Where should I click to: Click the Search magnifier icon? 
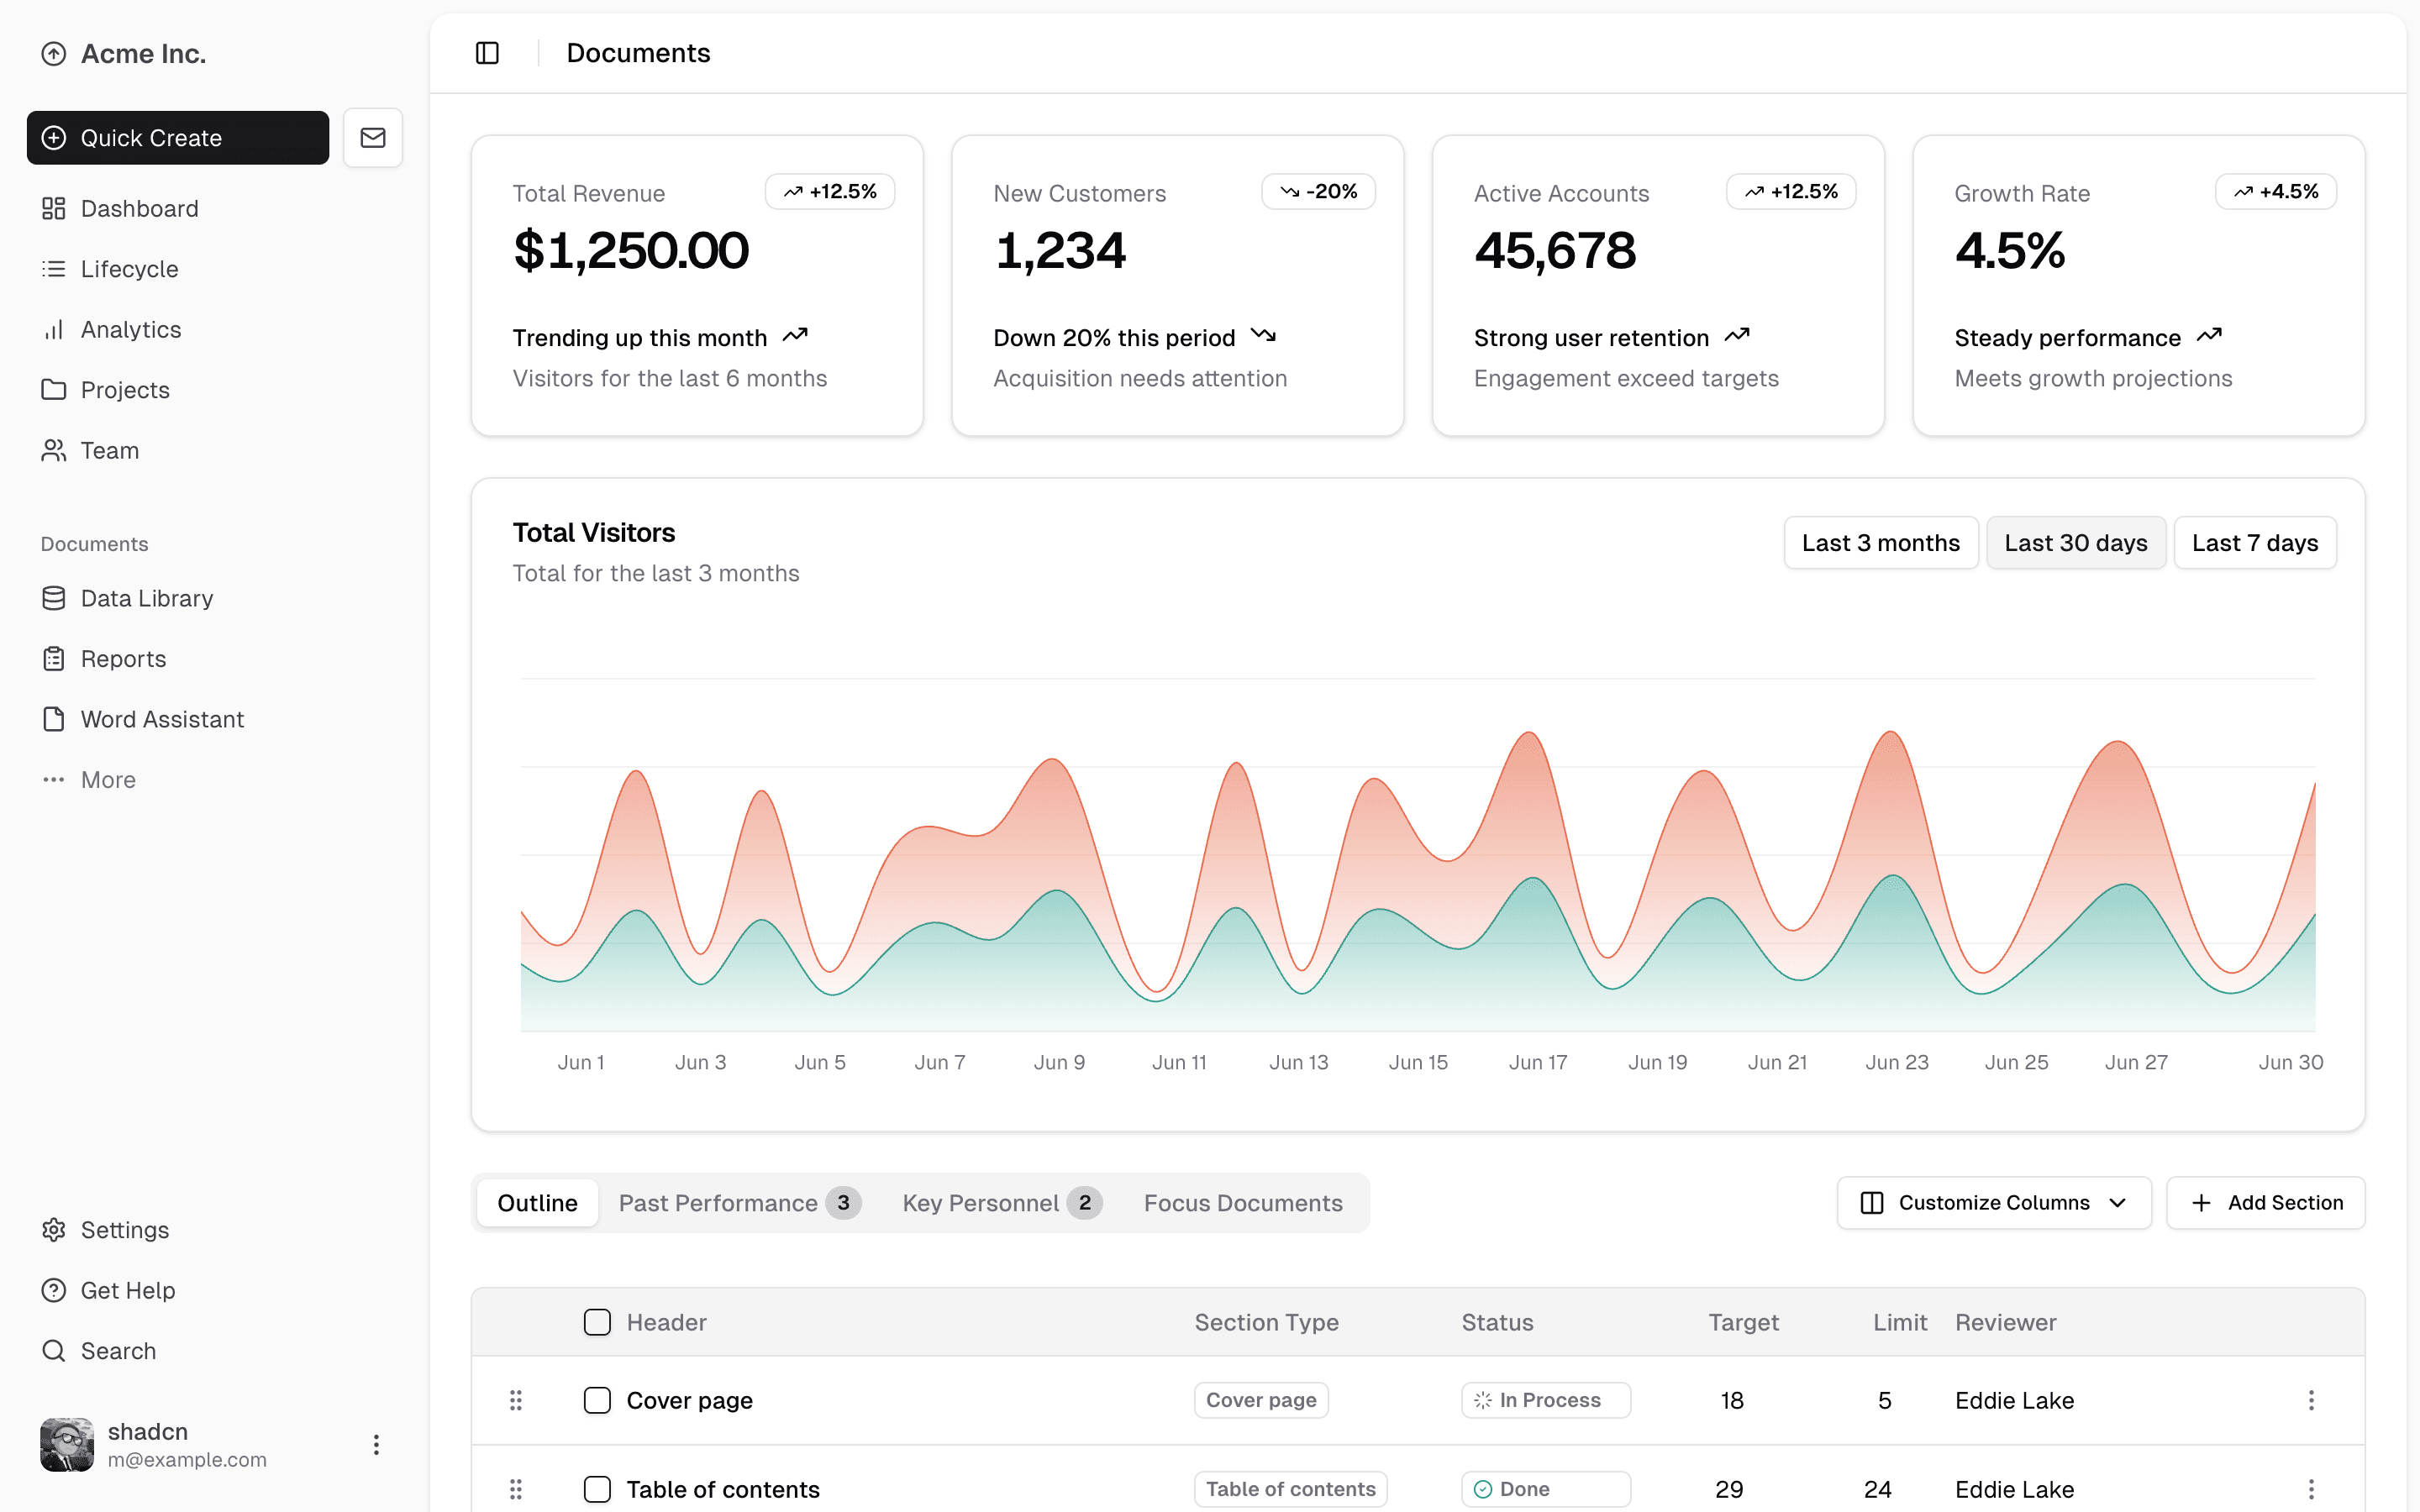[x=54, y=1351]
